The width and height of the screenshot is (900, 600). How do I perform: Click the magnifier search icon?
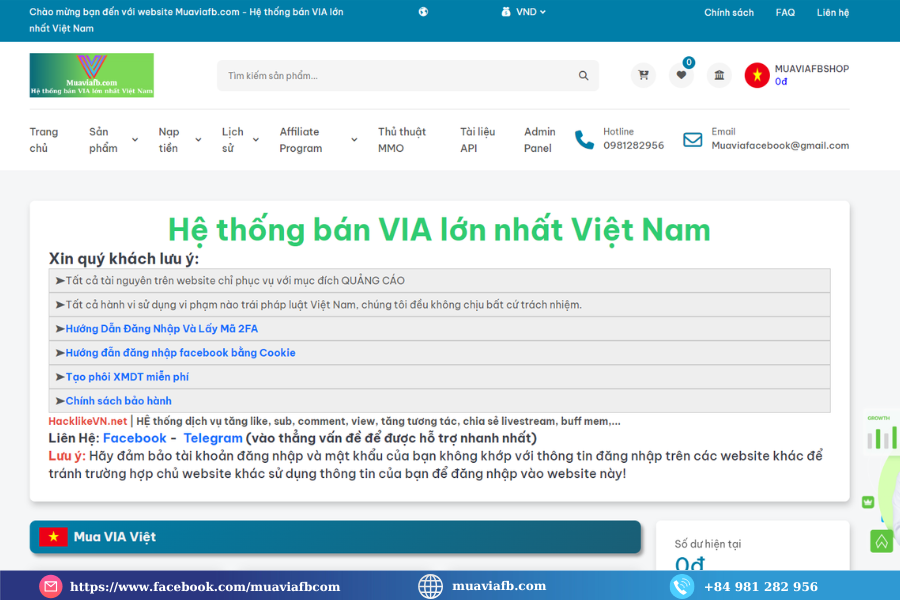(583, 76)
